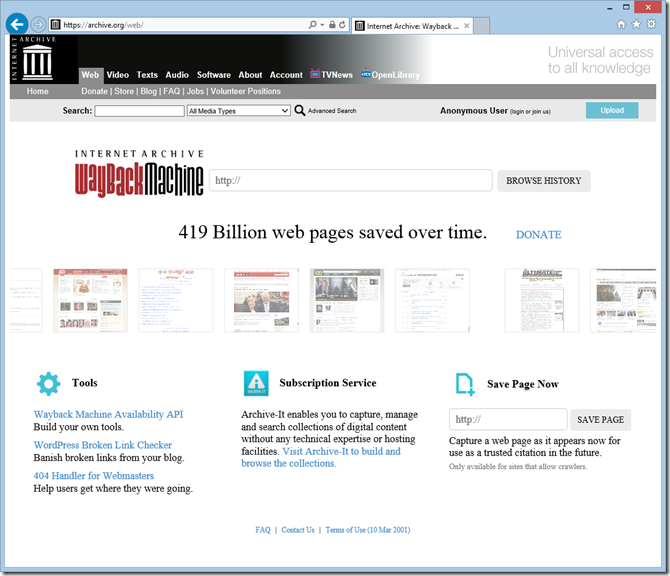The height and width of the screenshot is (576, 670).
Task: Click the Tools gear icon
Action: tap(48, 383)
